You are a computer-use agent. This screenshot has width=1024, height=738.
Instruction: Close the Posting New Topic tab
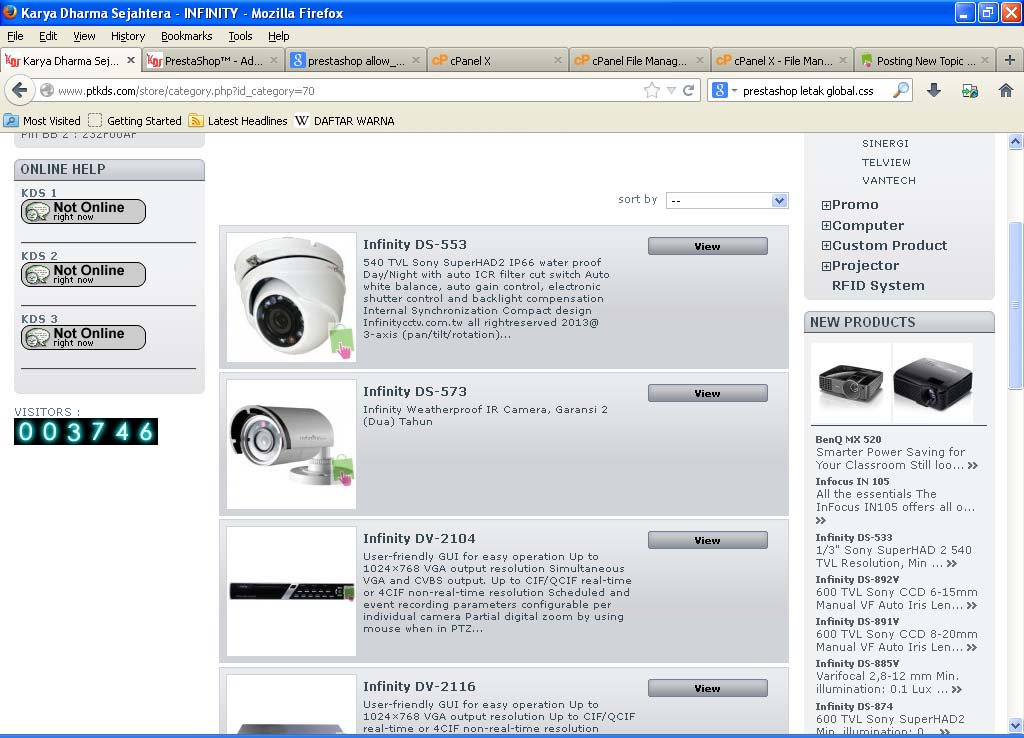[x=984, y=60]
